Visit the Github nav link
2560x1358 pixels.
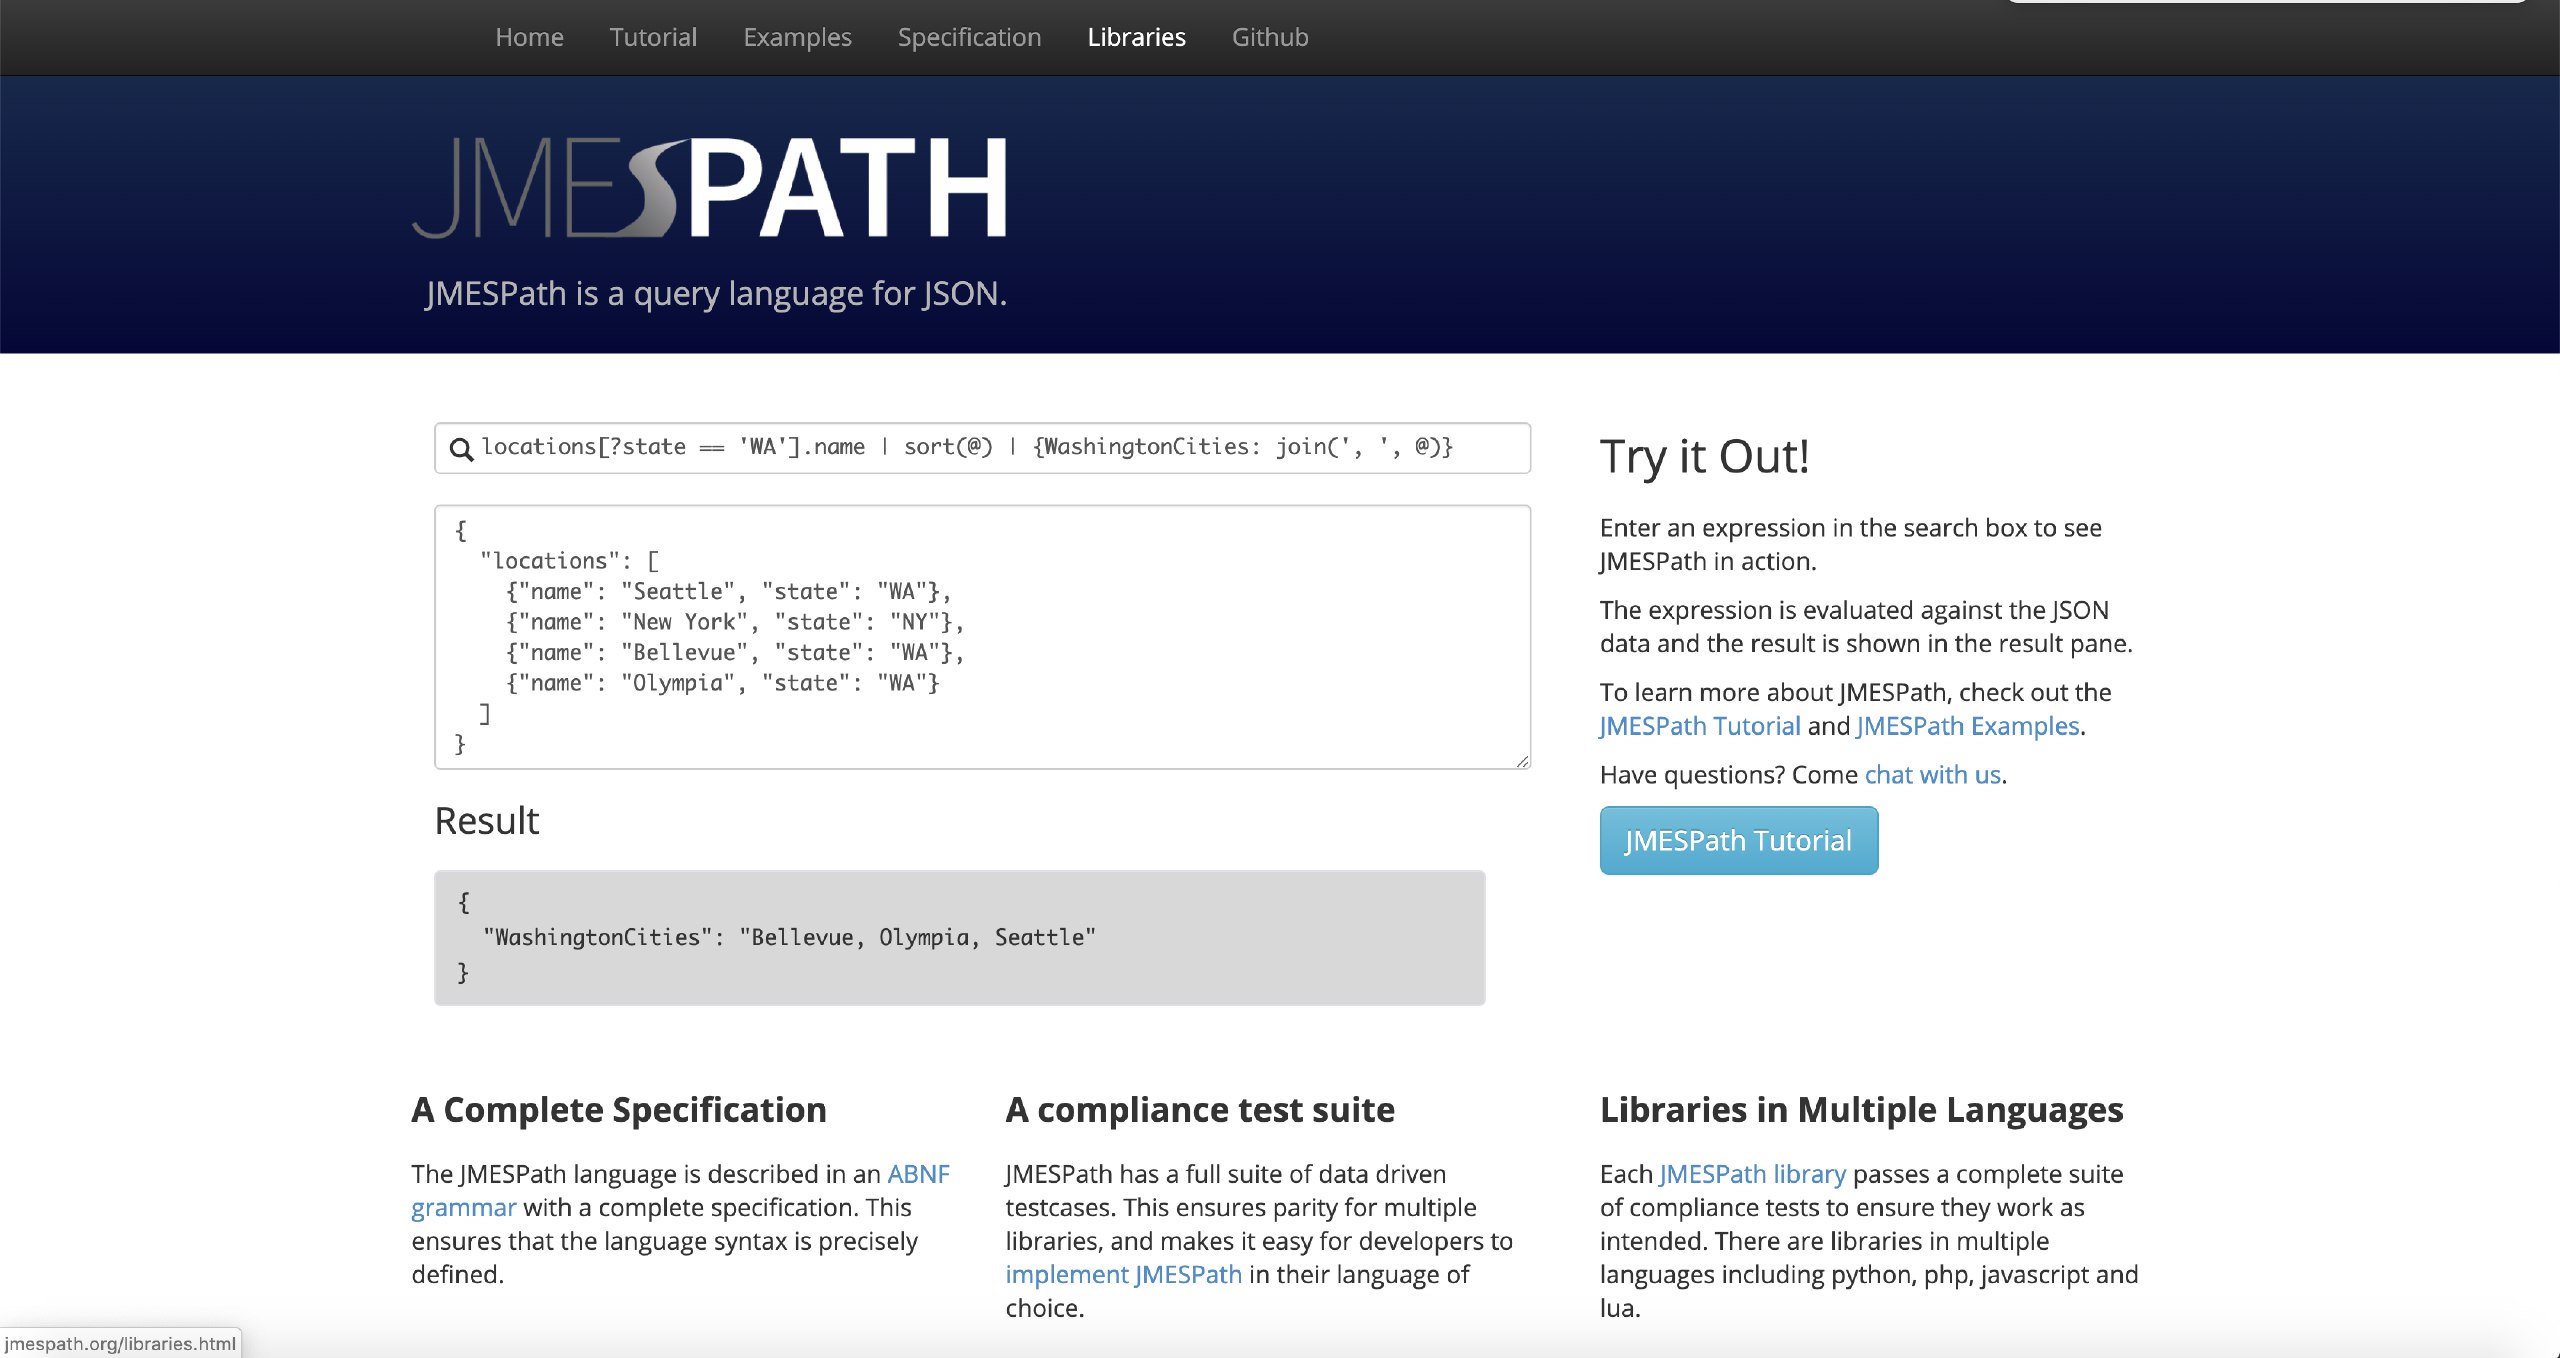coord(1270,37)
